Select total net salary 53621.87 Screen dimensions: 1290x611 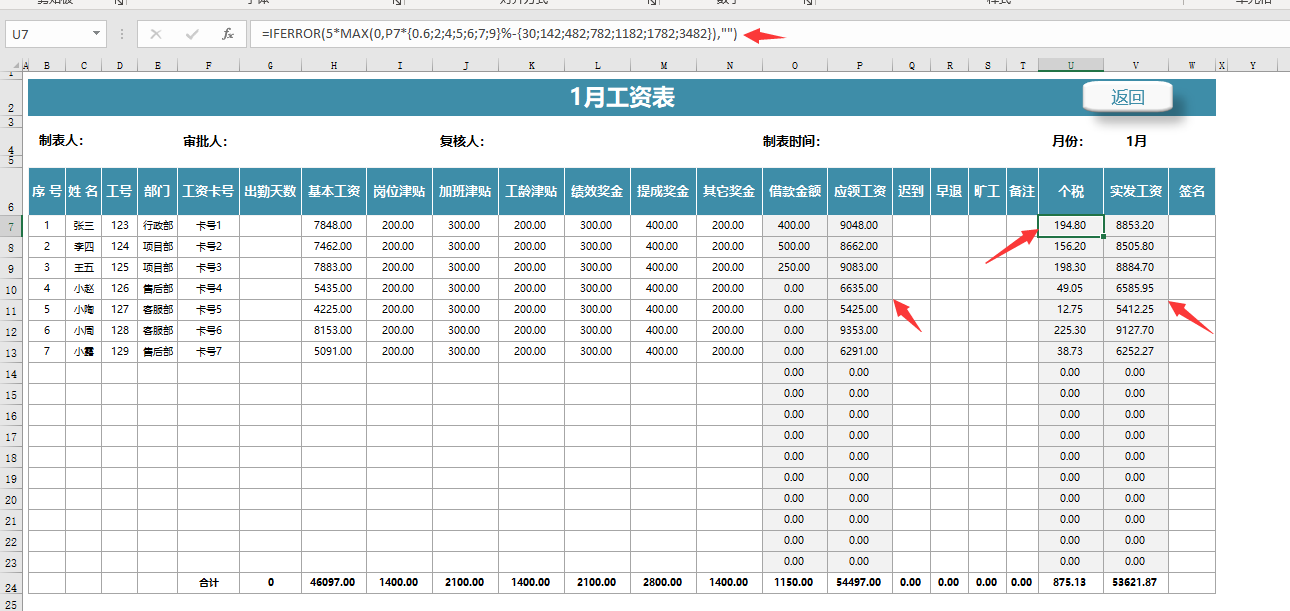click(1136, 582)
